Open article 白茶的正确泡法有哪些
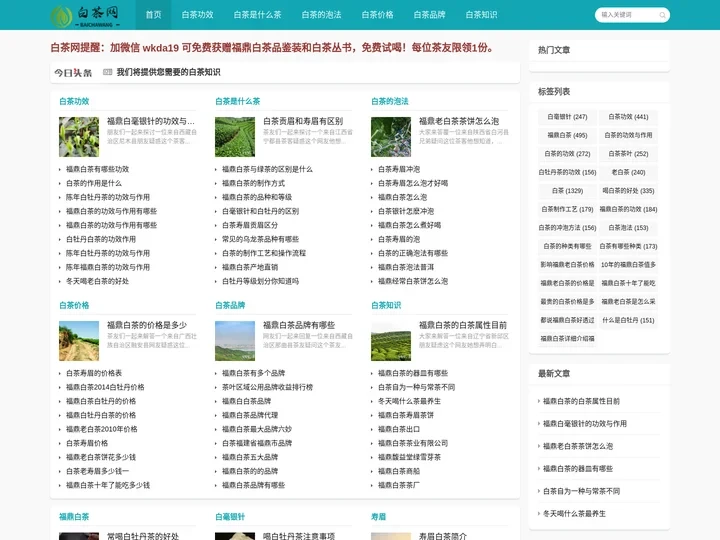The image size is (720, 540). pos(413,253)
